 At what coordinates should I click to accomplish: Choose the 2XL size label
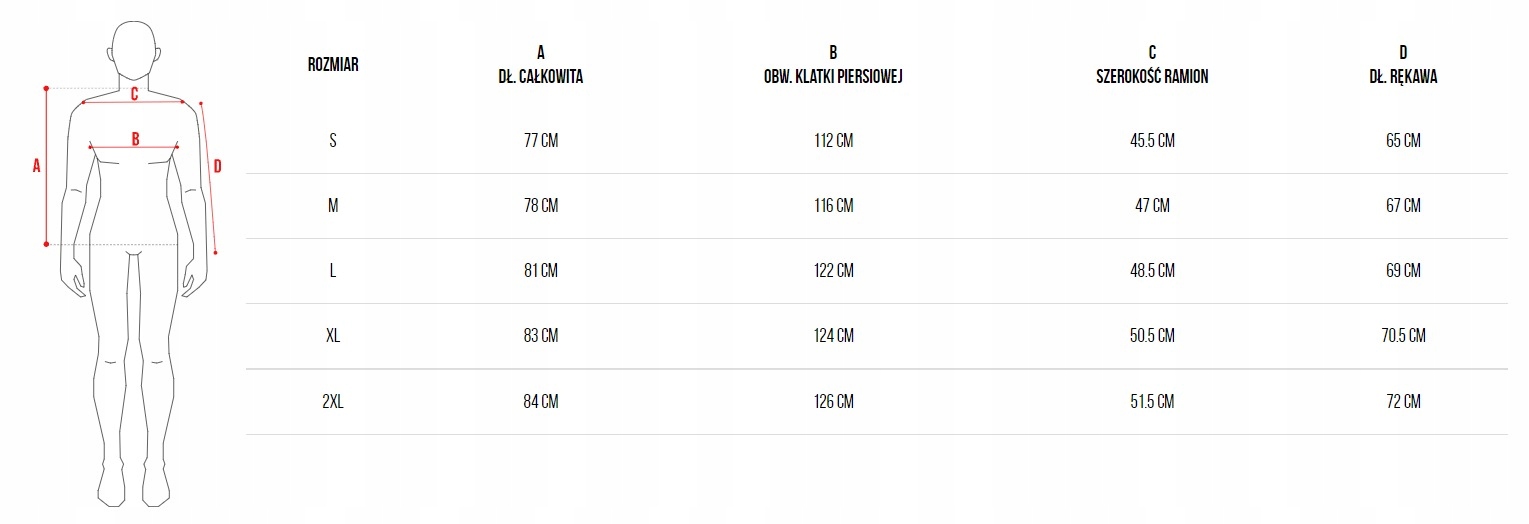point(333,402)
